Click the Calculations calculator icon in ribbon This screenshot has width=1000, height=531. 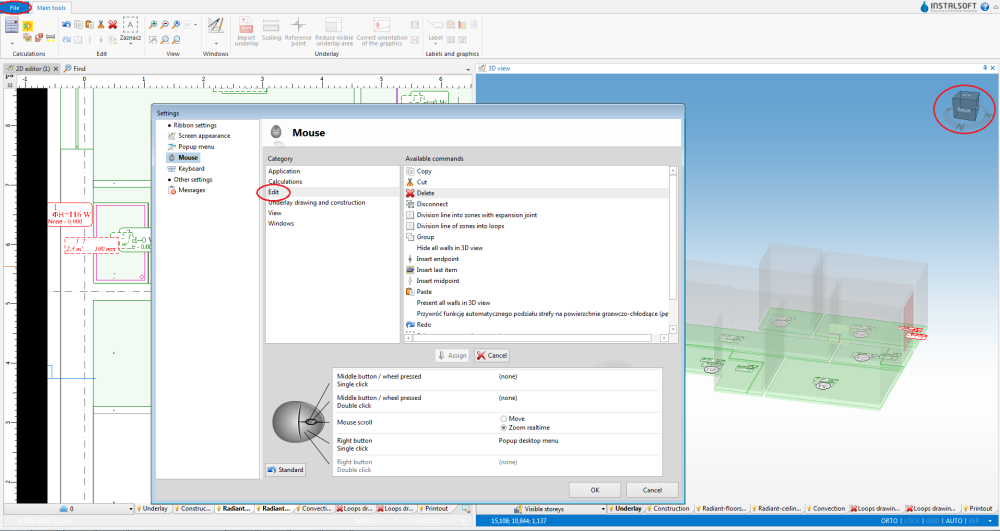click(11, 25)
